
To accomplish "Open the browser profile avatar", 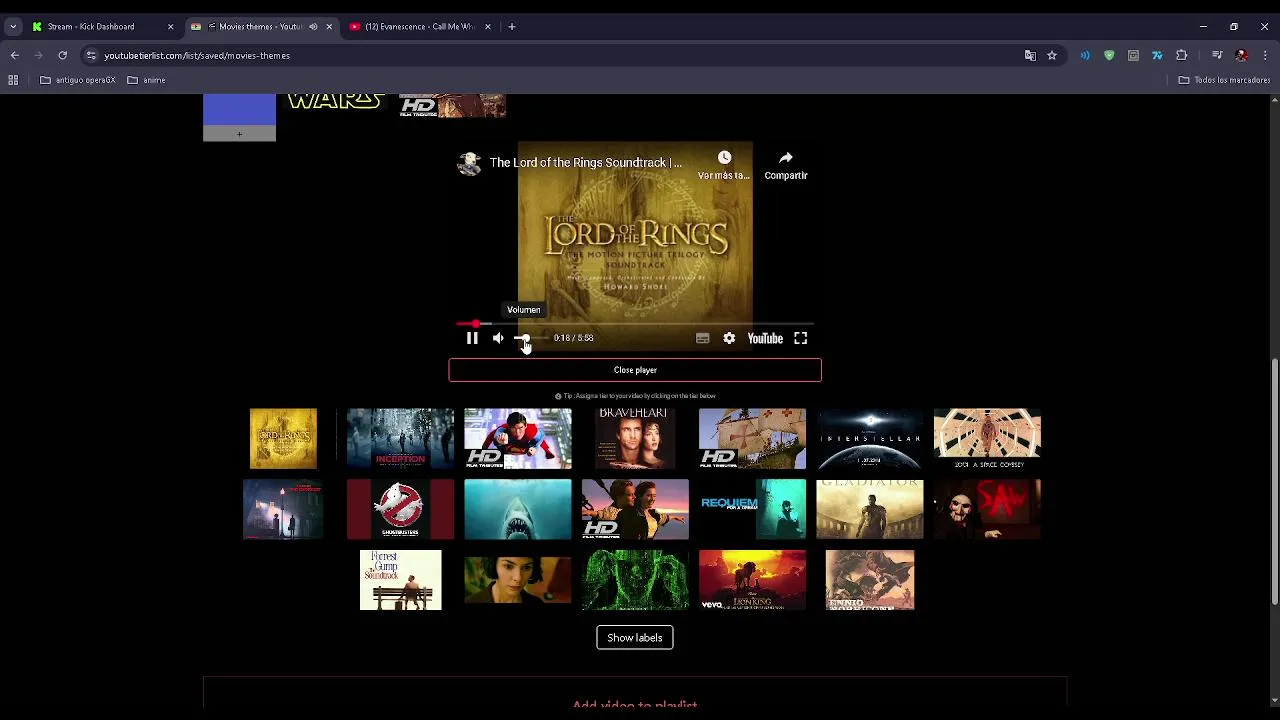I will (1241, 56).
